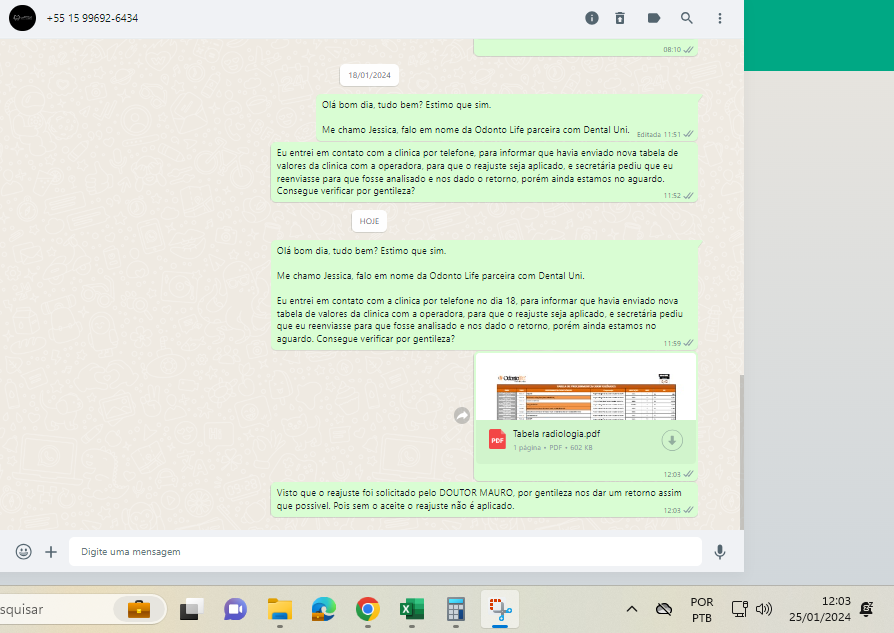The image size is (894, 633).
Task: Click the chat vertical scrollbar
Action: point(741,452)
